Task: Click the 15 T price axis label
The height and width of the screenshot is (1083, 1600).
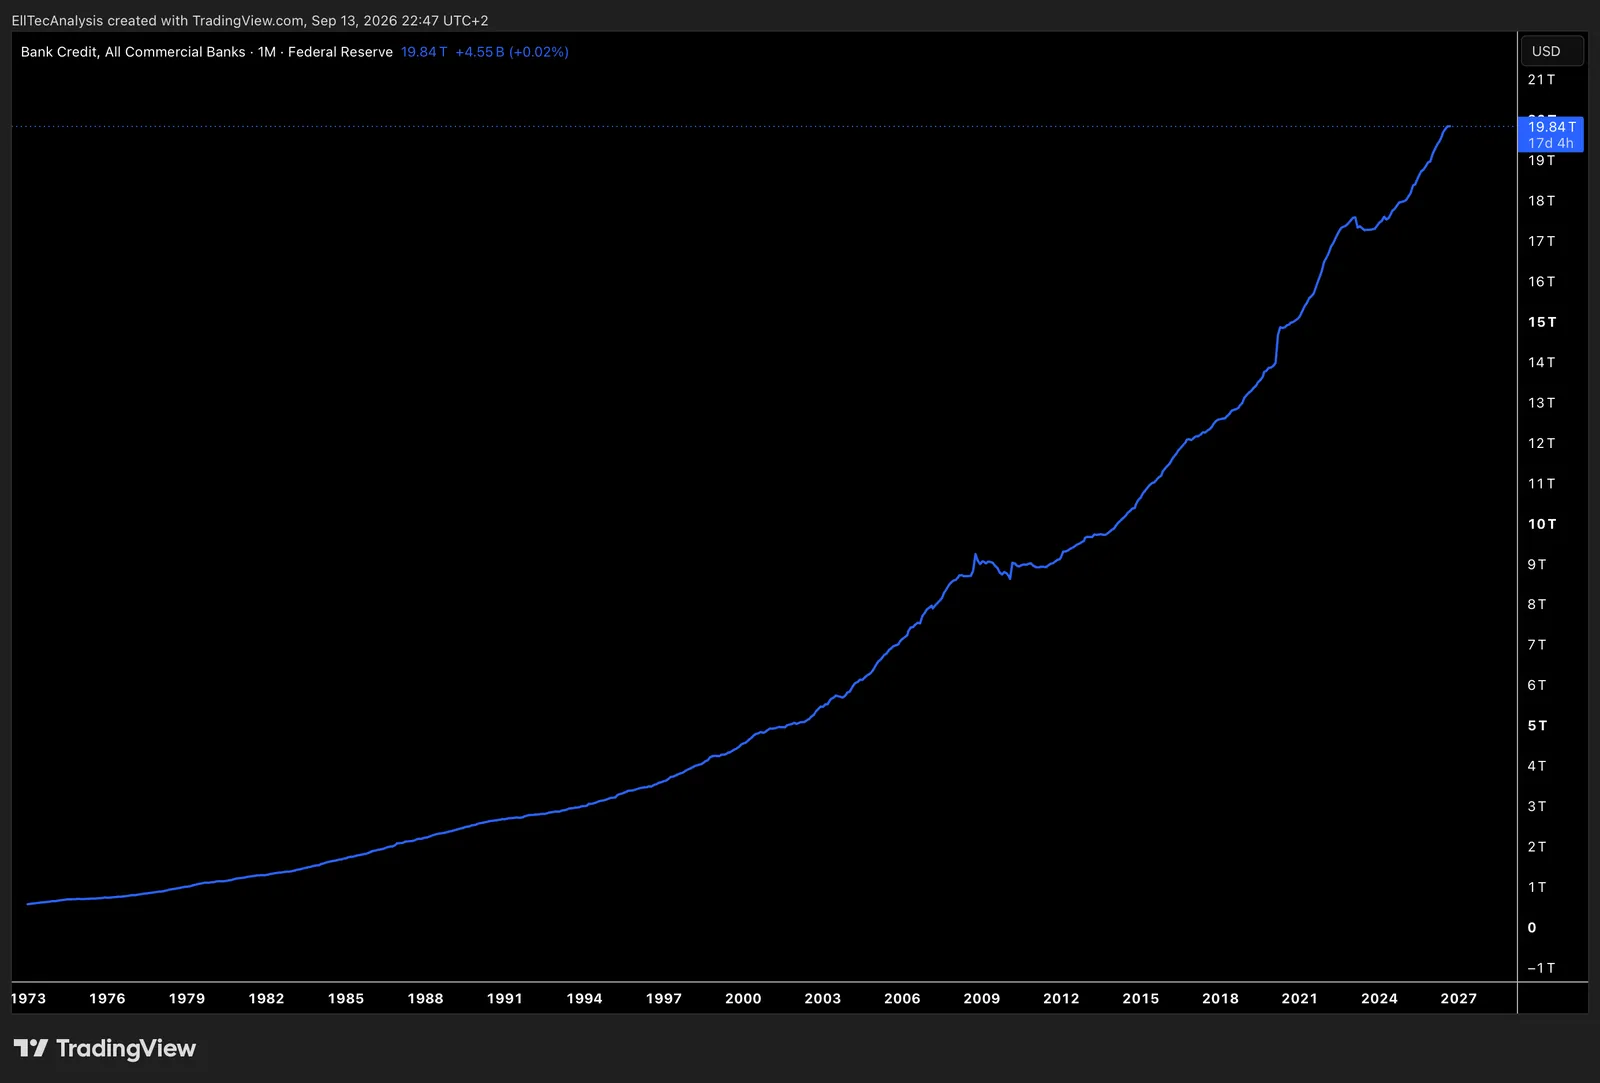Action: (1541, 322)
